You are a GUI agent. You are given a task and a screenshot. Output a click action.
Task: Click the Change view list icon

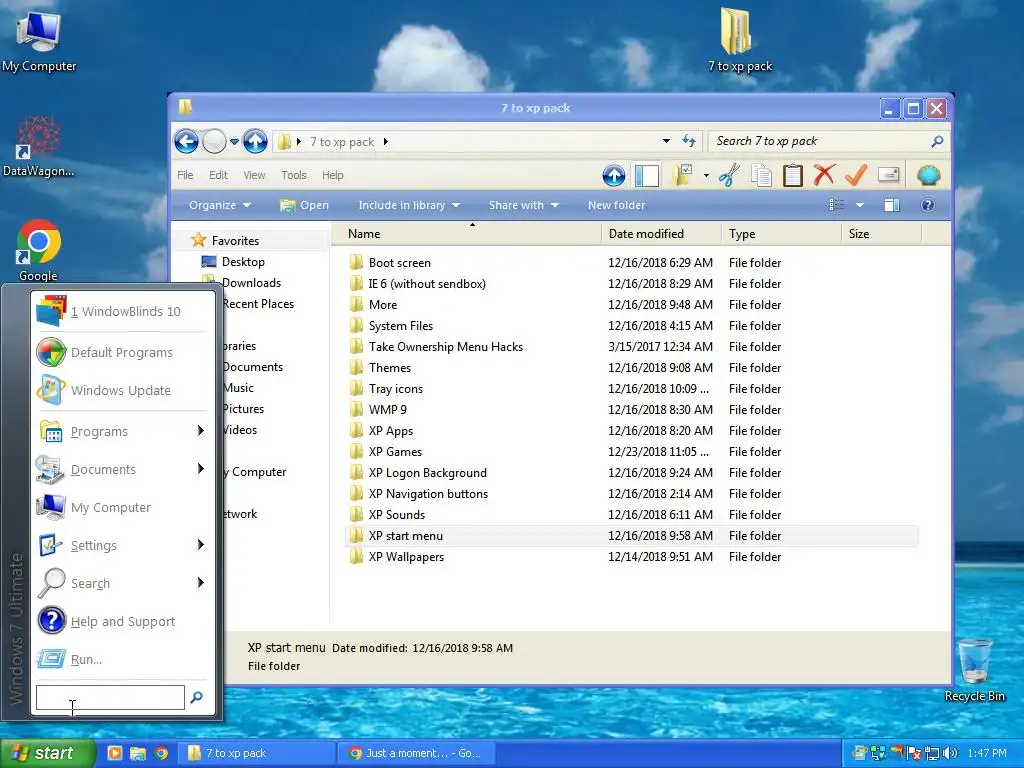pos(837,205)
